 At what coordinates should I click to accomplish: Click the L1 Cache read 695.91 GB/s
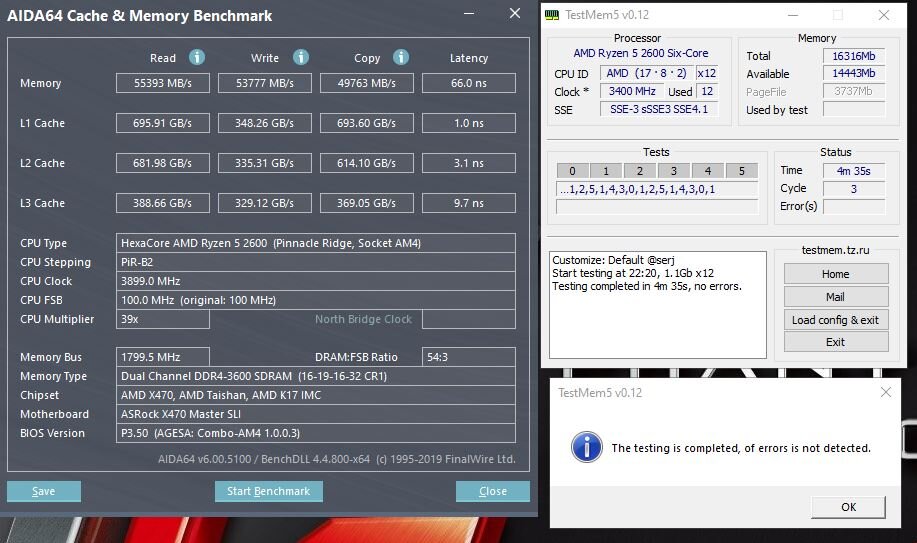(x=163, y=123)
